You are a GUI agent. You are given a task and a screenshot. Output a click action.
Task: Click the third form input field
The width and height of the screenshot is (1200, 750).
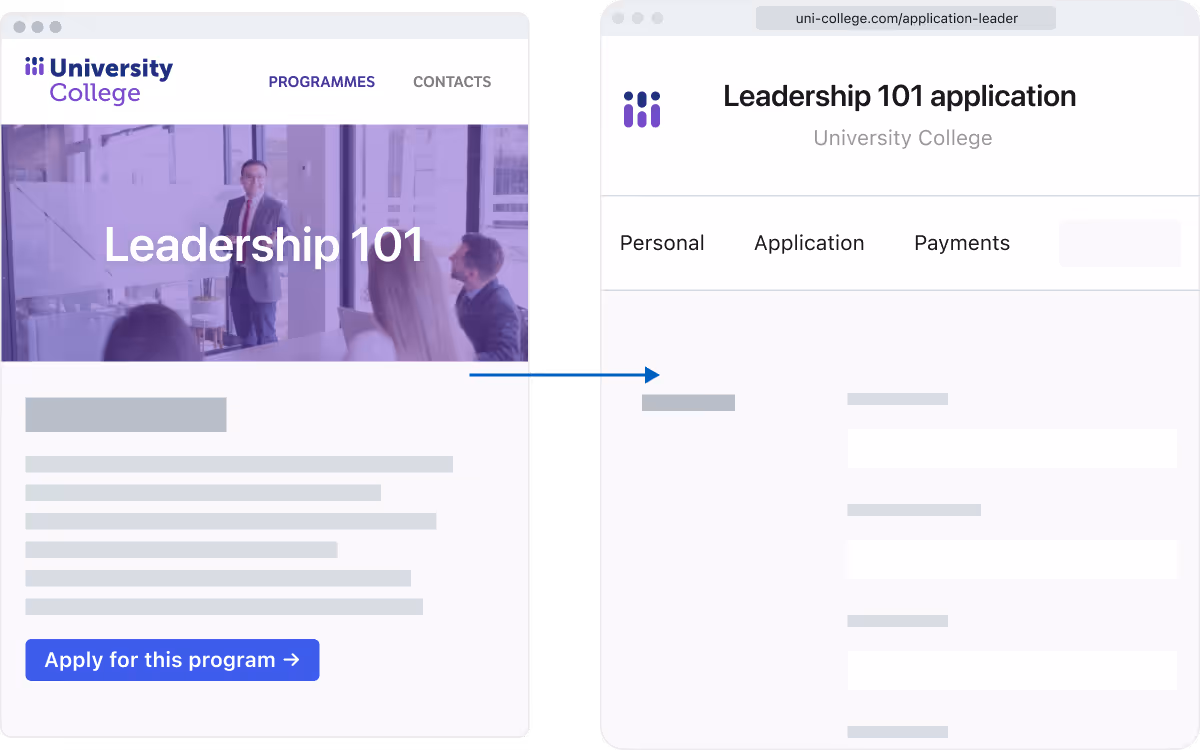click(1012, 670)
